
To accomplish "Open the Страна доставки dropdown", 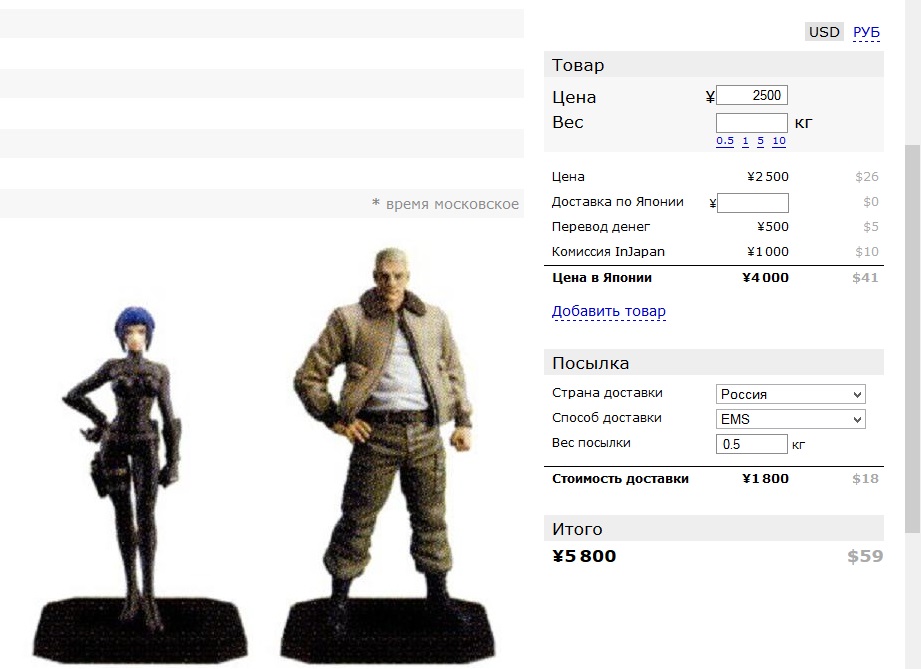I will pos(790,394).
